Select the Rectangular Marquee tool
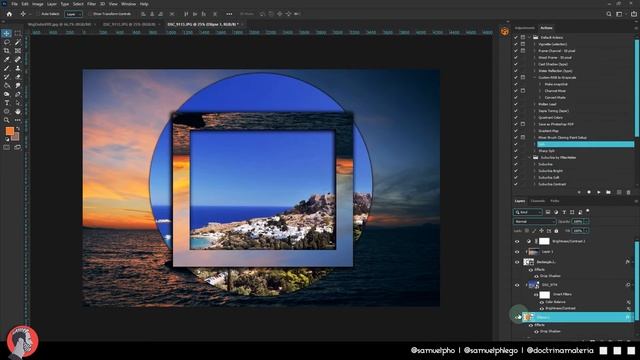640x360 pixels. point(18,33)
